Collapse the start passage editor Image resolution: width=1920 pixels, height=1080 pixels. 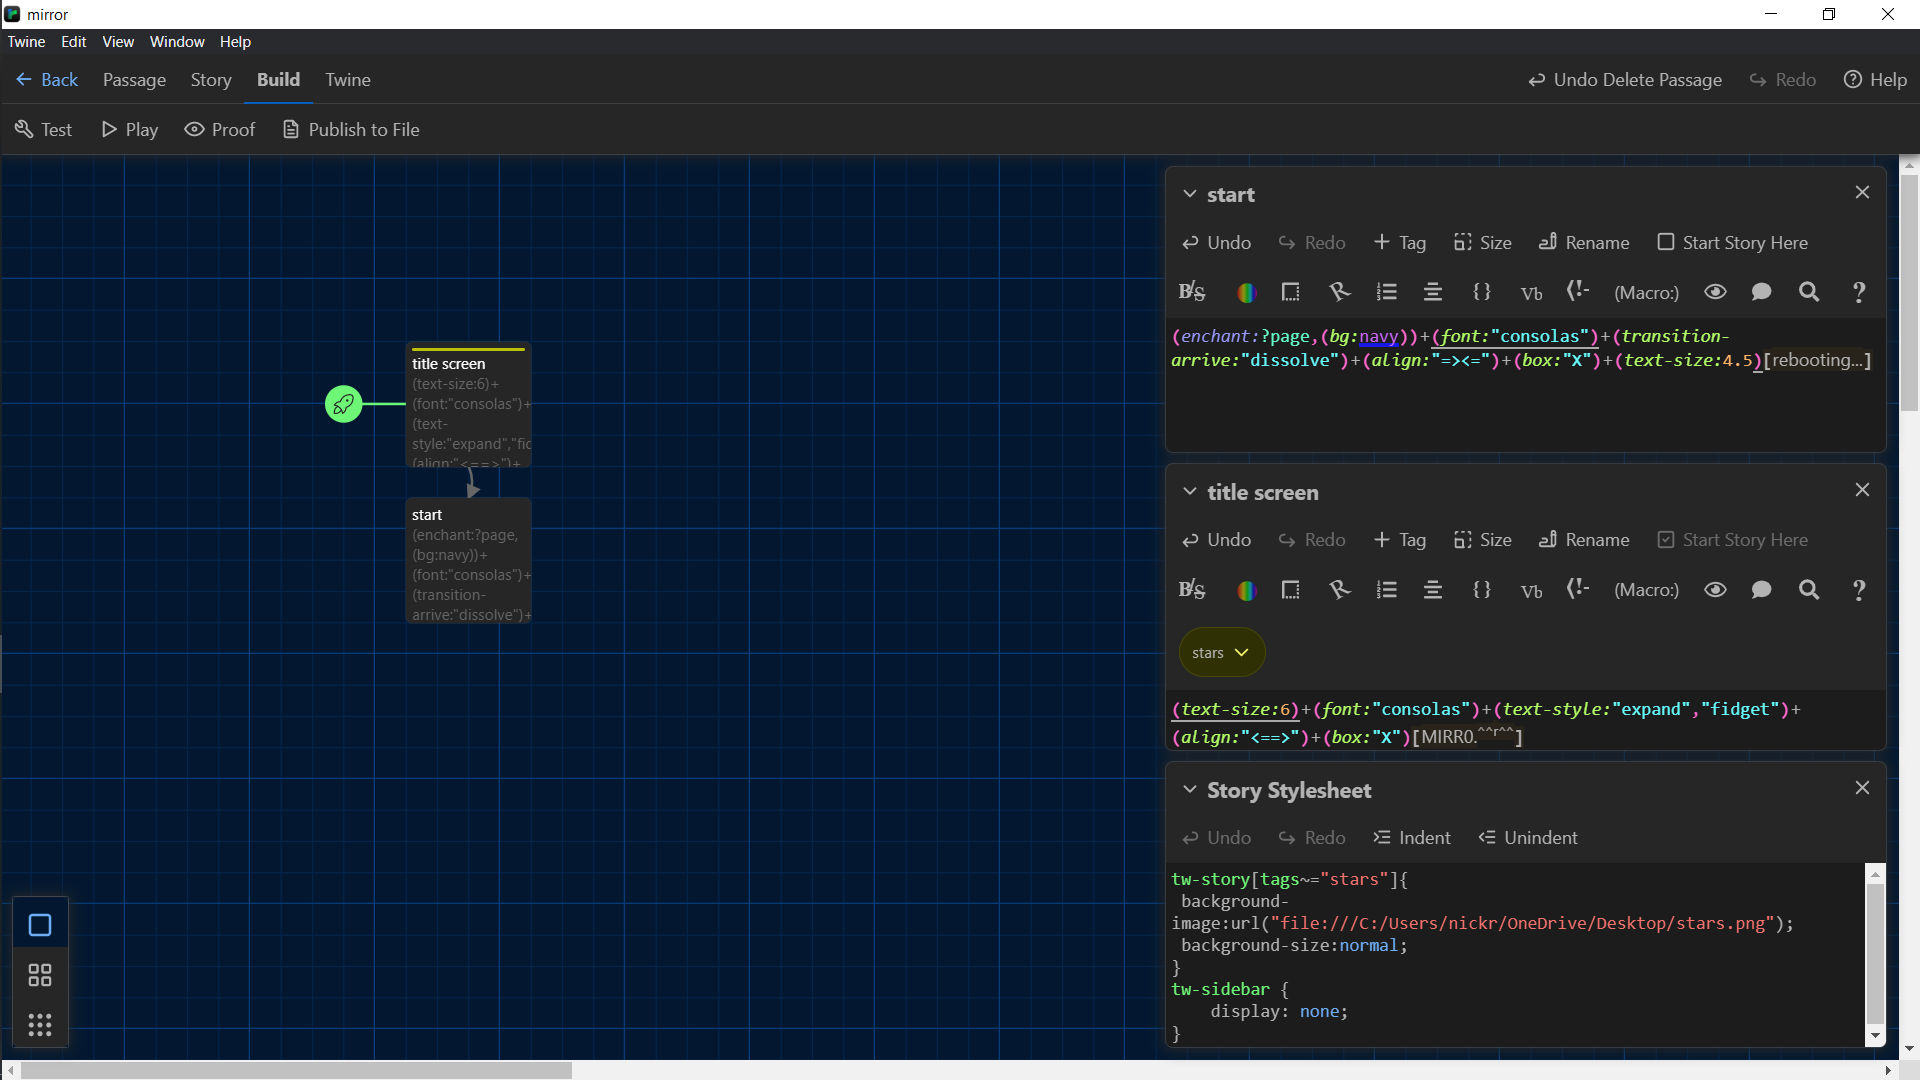tap(1190, 194)
